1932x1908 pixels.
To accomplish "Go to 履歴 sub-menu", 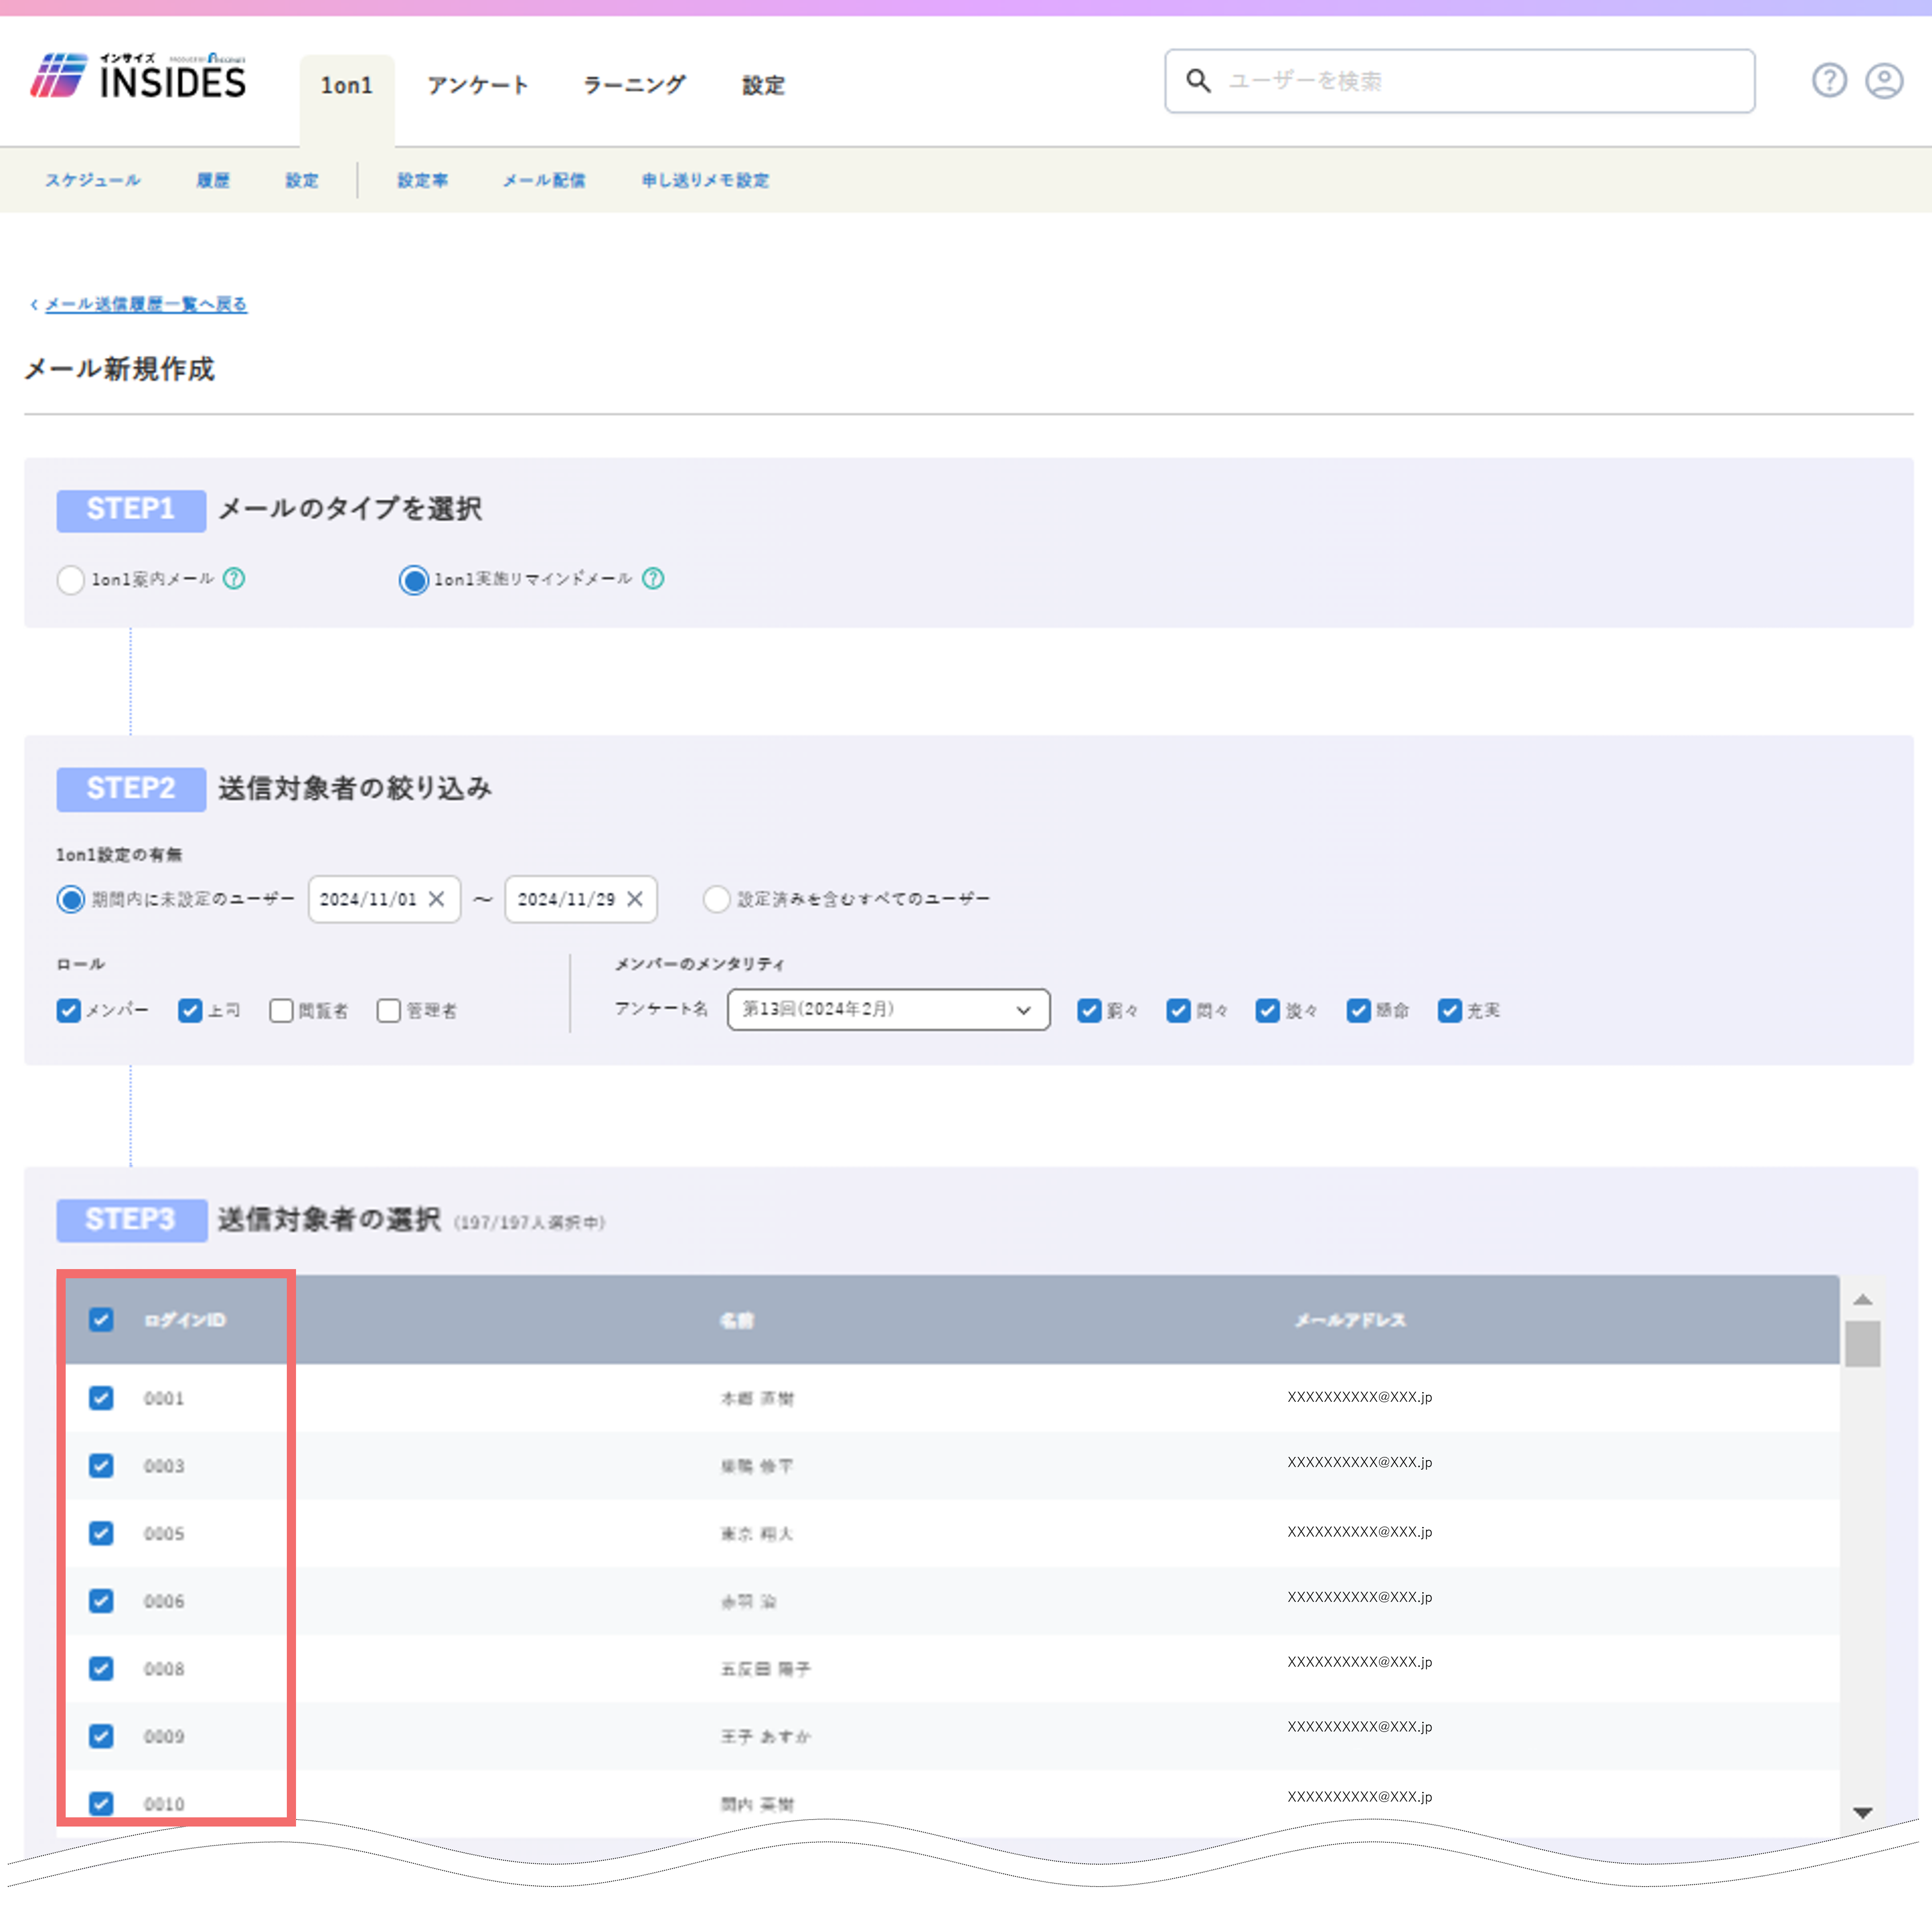I will [x=213, y=180].
